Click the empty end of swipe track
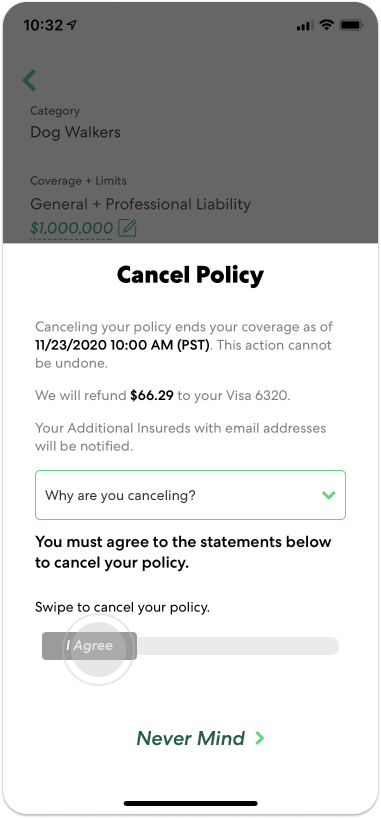The image size is (381, 818). pyautogui.click(x=238, y=646)
